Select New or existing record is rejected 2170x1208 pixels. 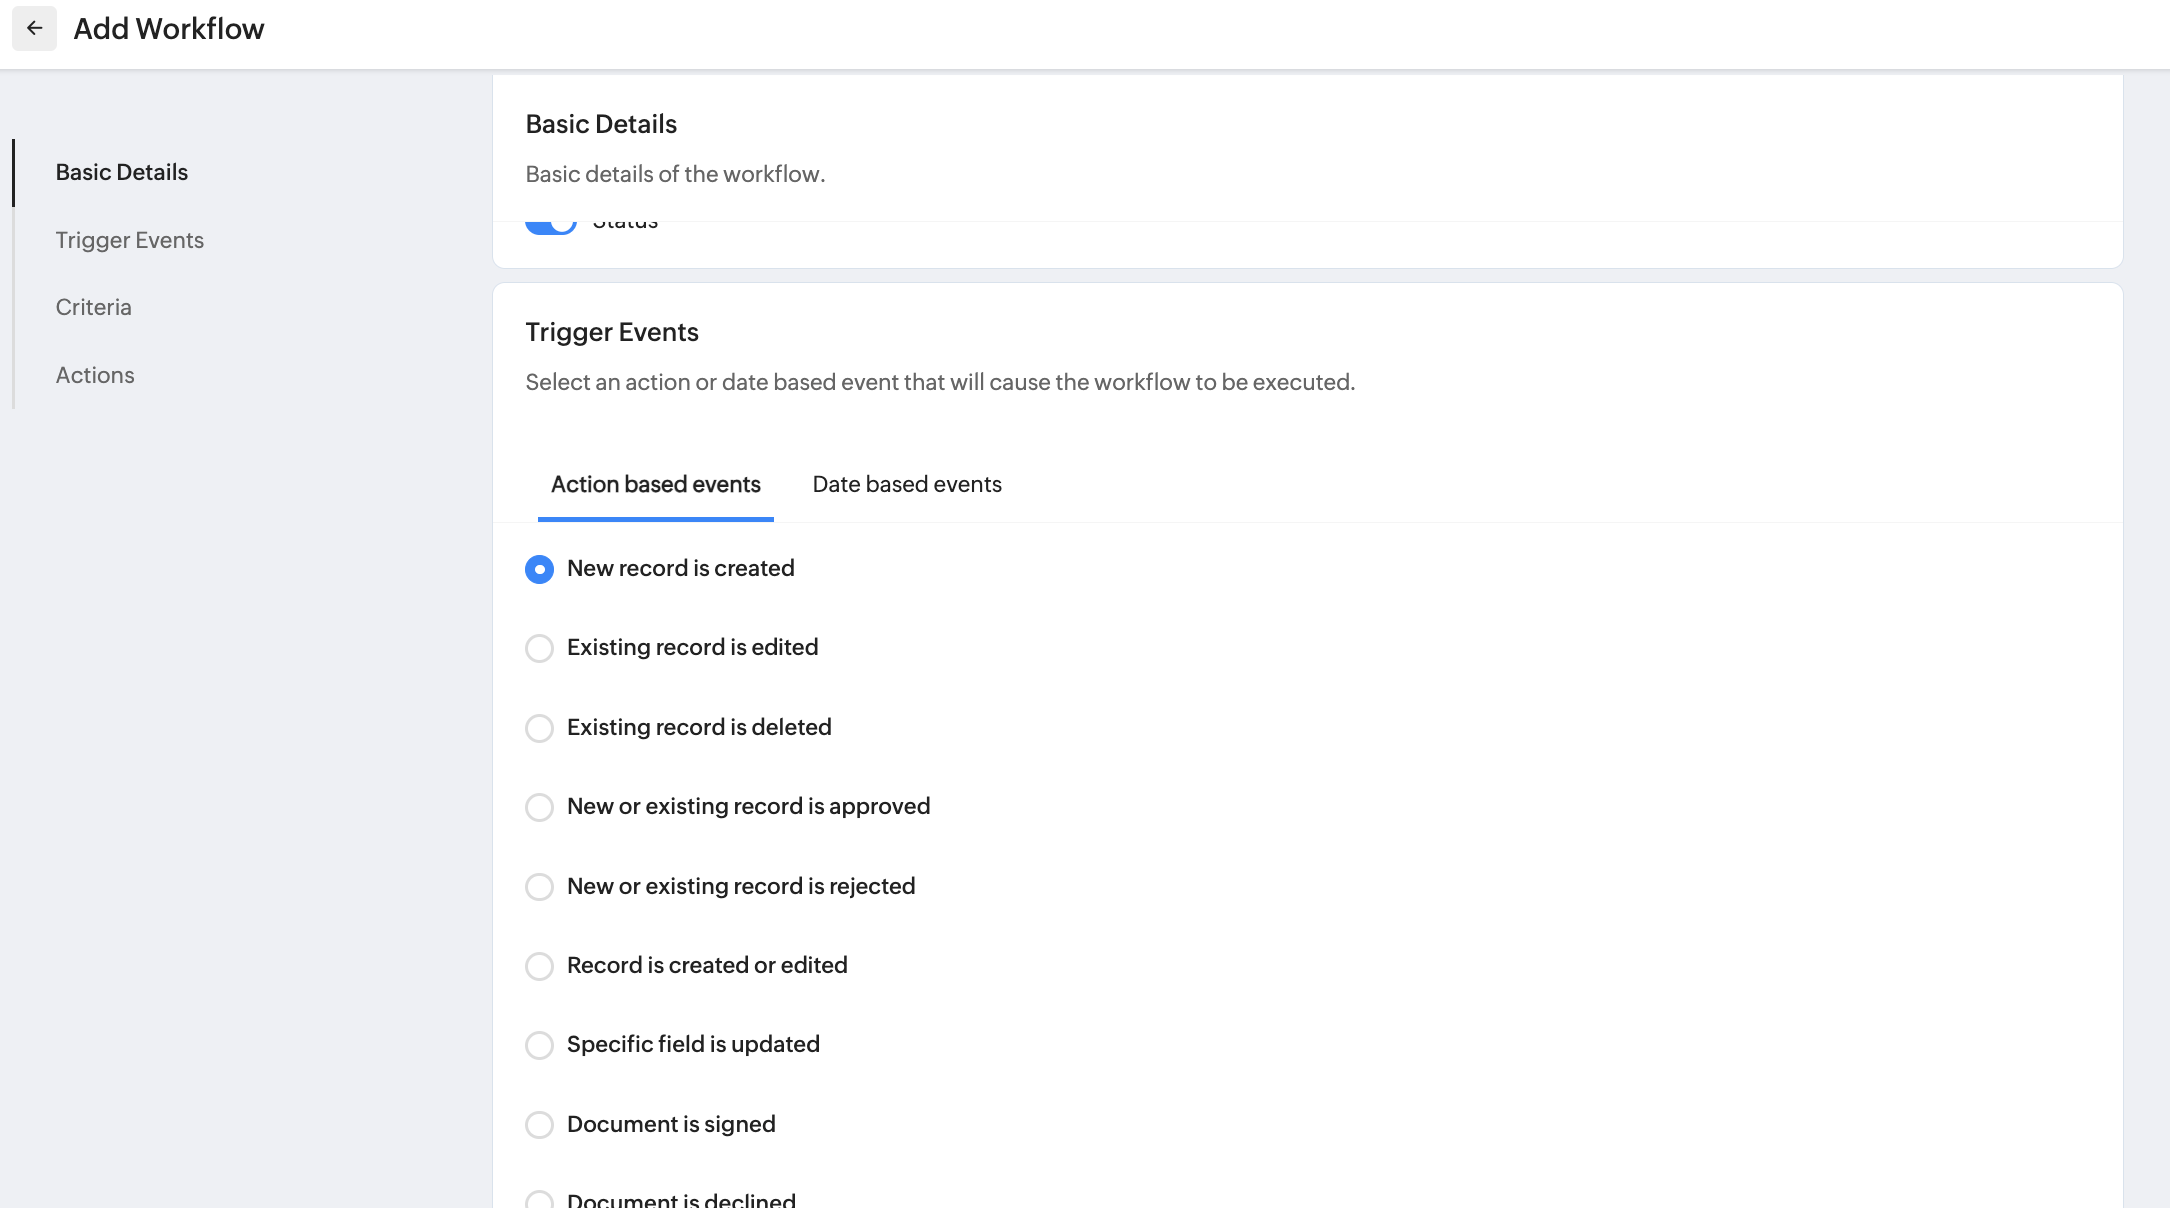pyautogui.click(x=539, y=887)
